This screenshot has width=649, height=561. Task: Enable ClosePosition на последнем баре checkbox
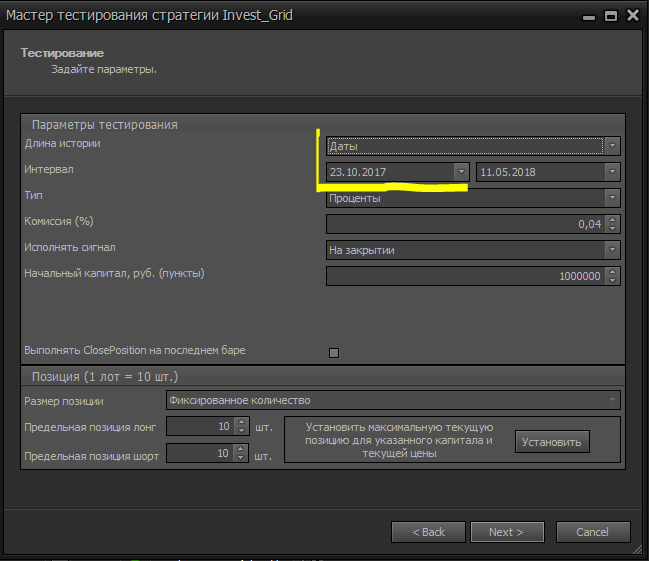click(x=334, y=352)
